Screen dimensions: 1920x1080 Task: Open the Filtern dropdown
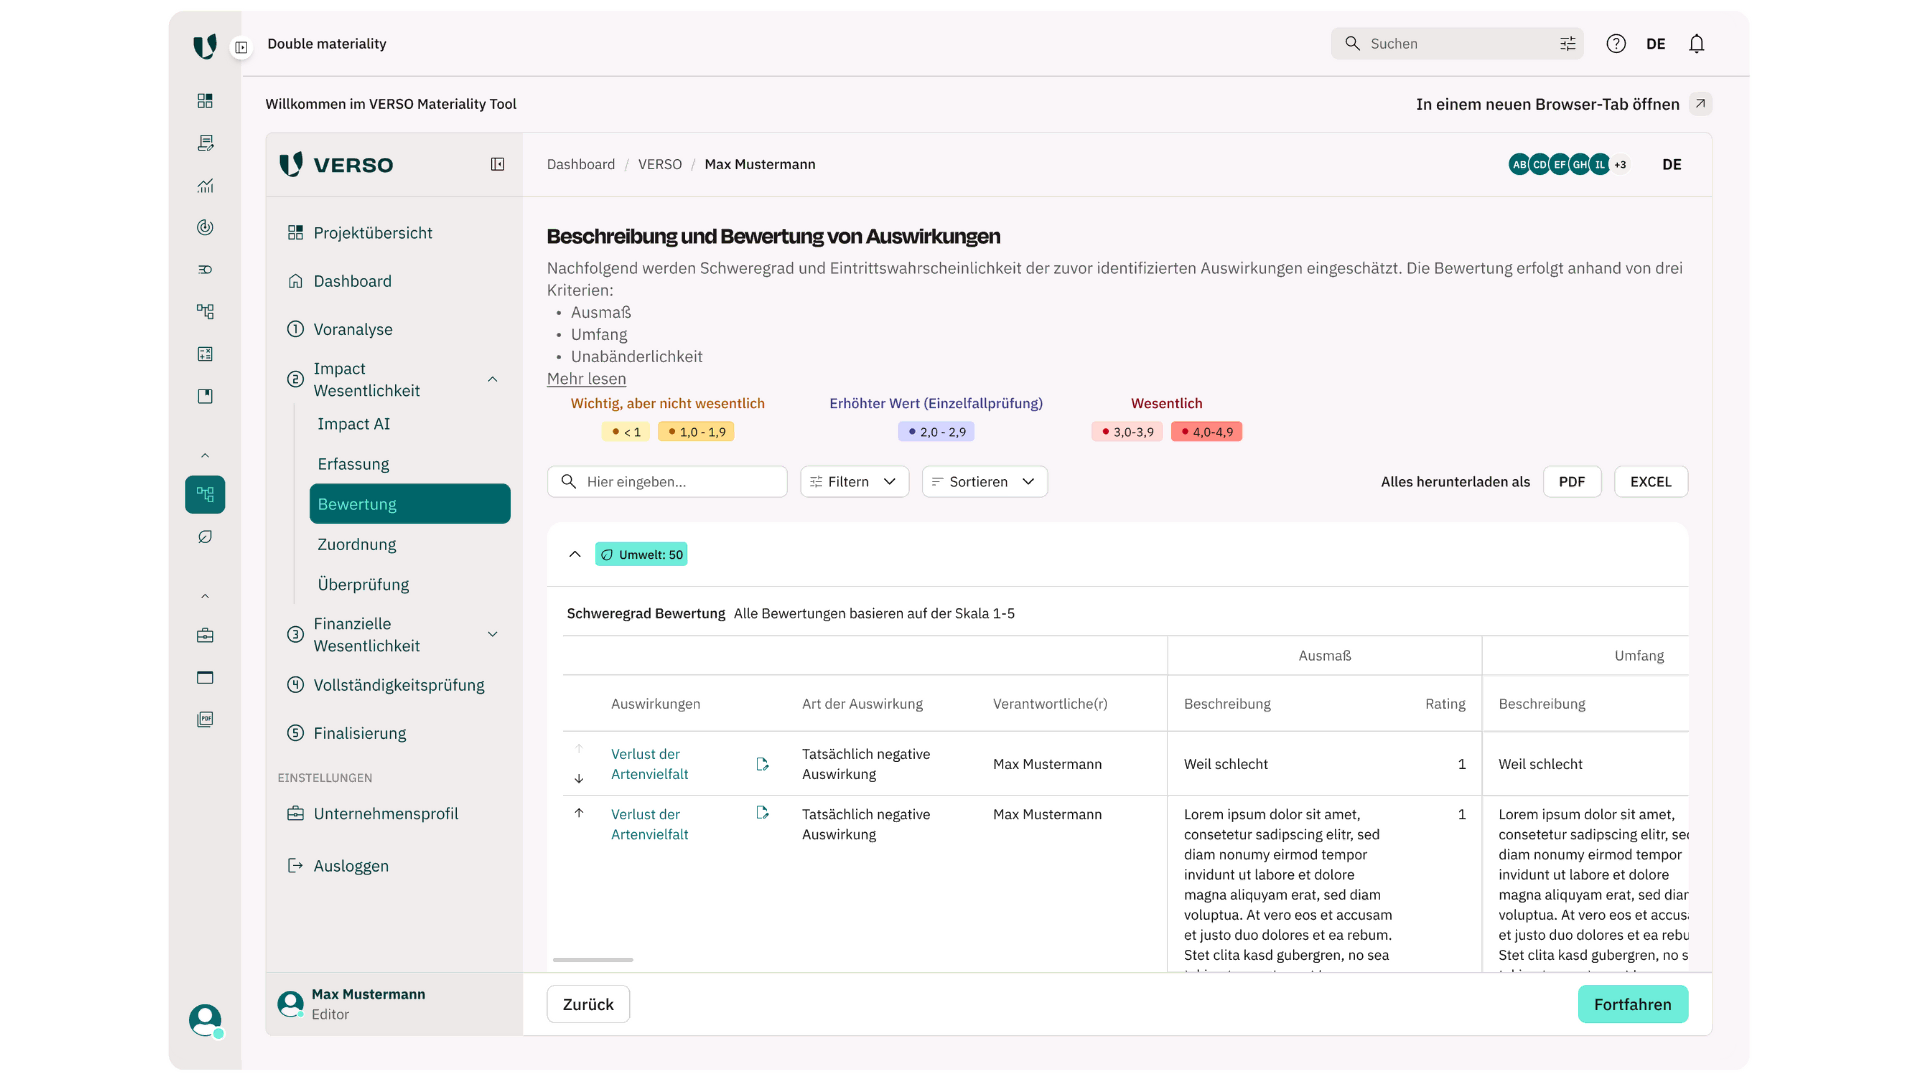(x=854, y=482)
